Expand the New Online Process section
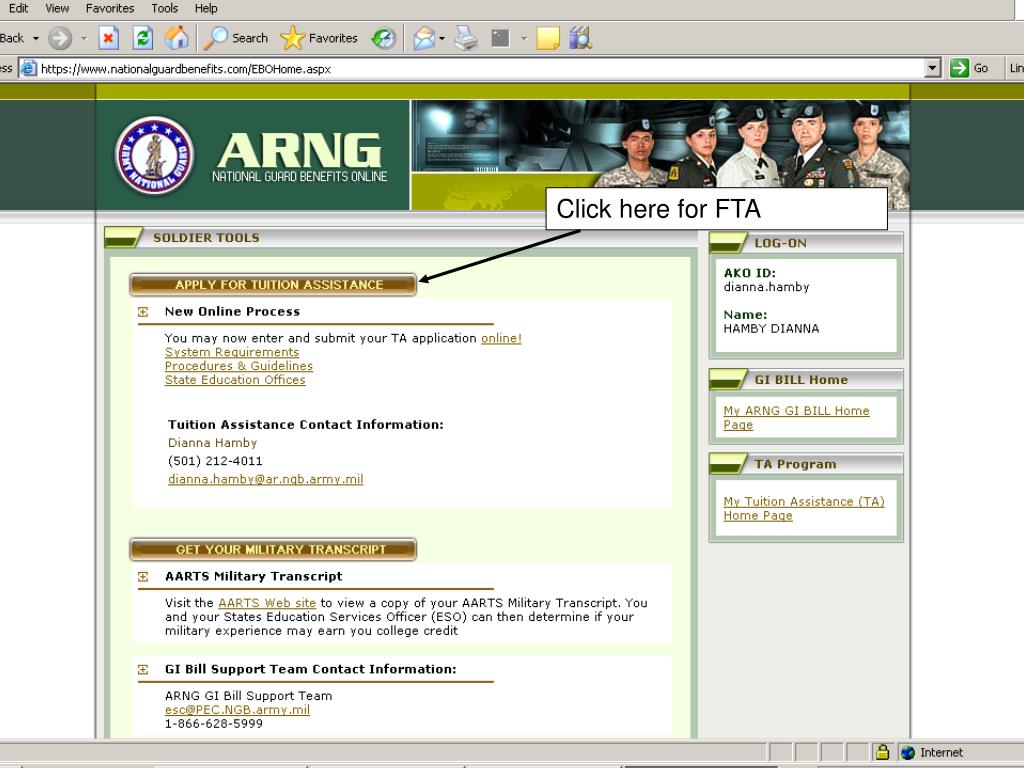This screenshot has width=1024, height=768. 143,312
